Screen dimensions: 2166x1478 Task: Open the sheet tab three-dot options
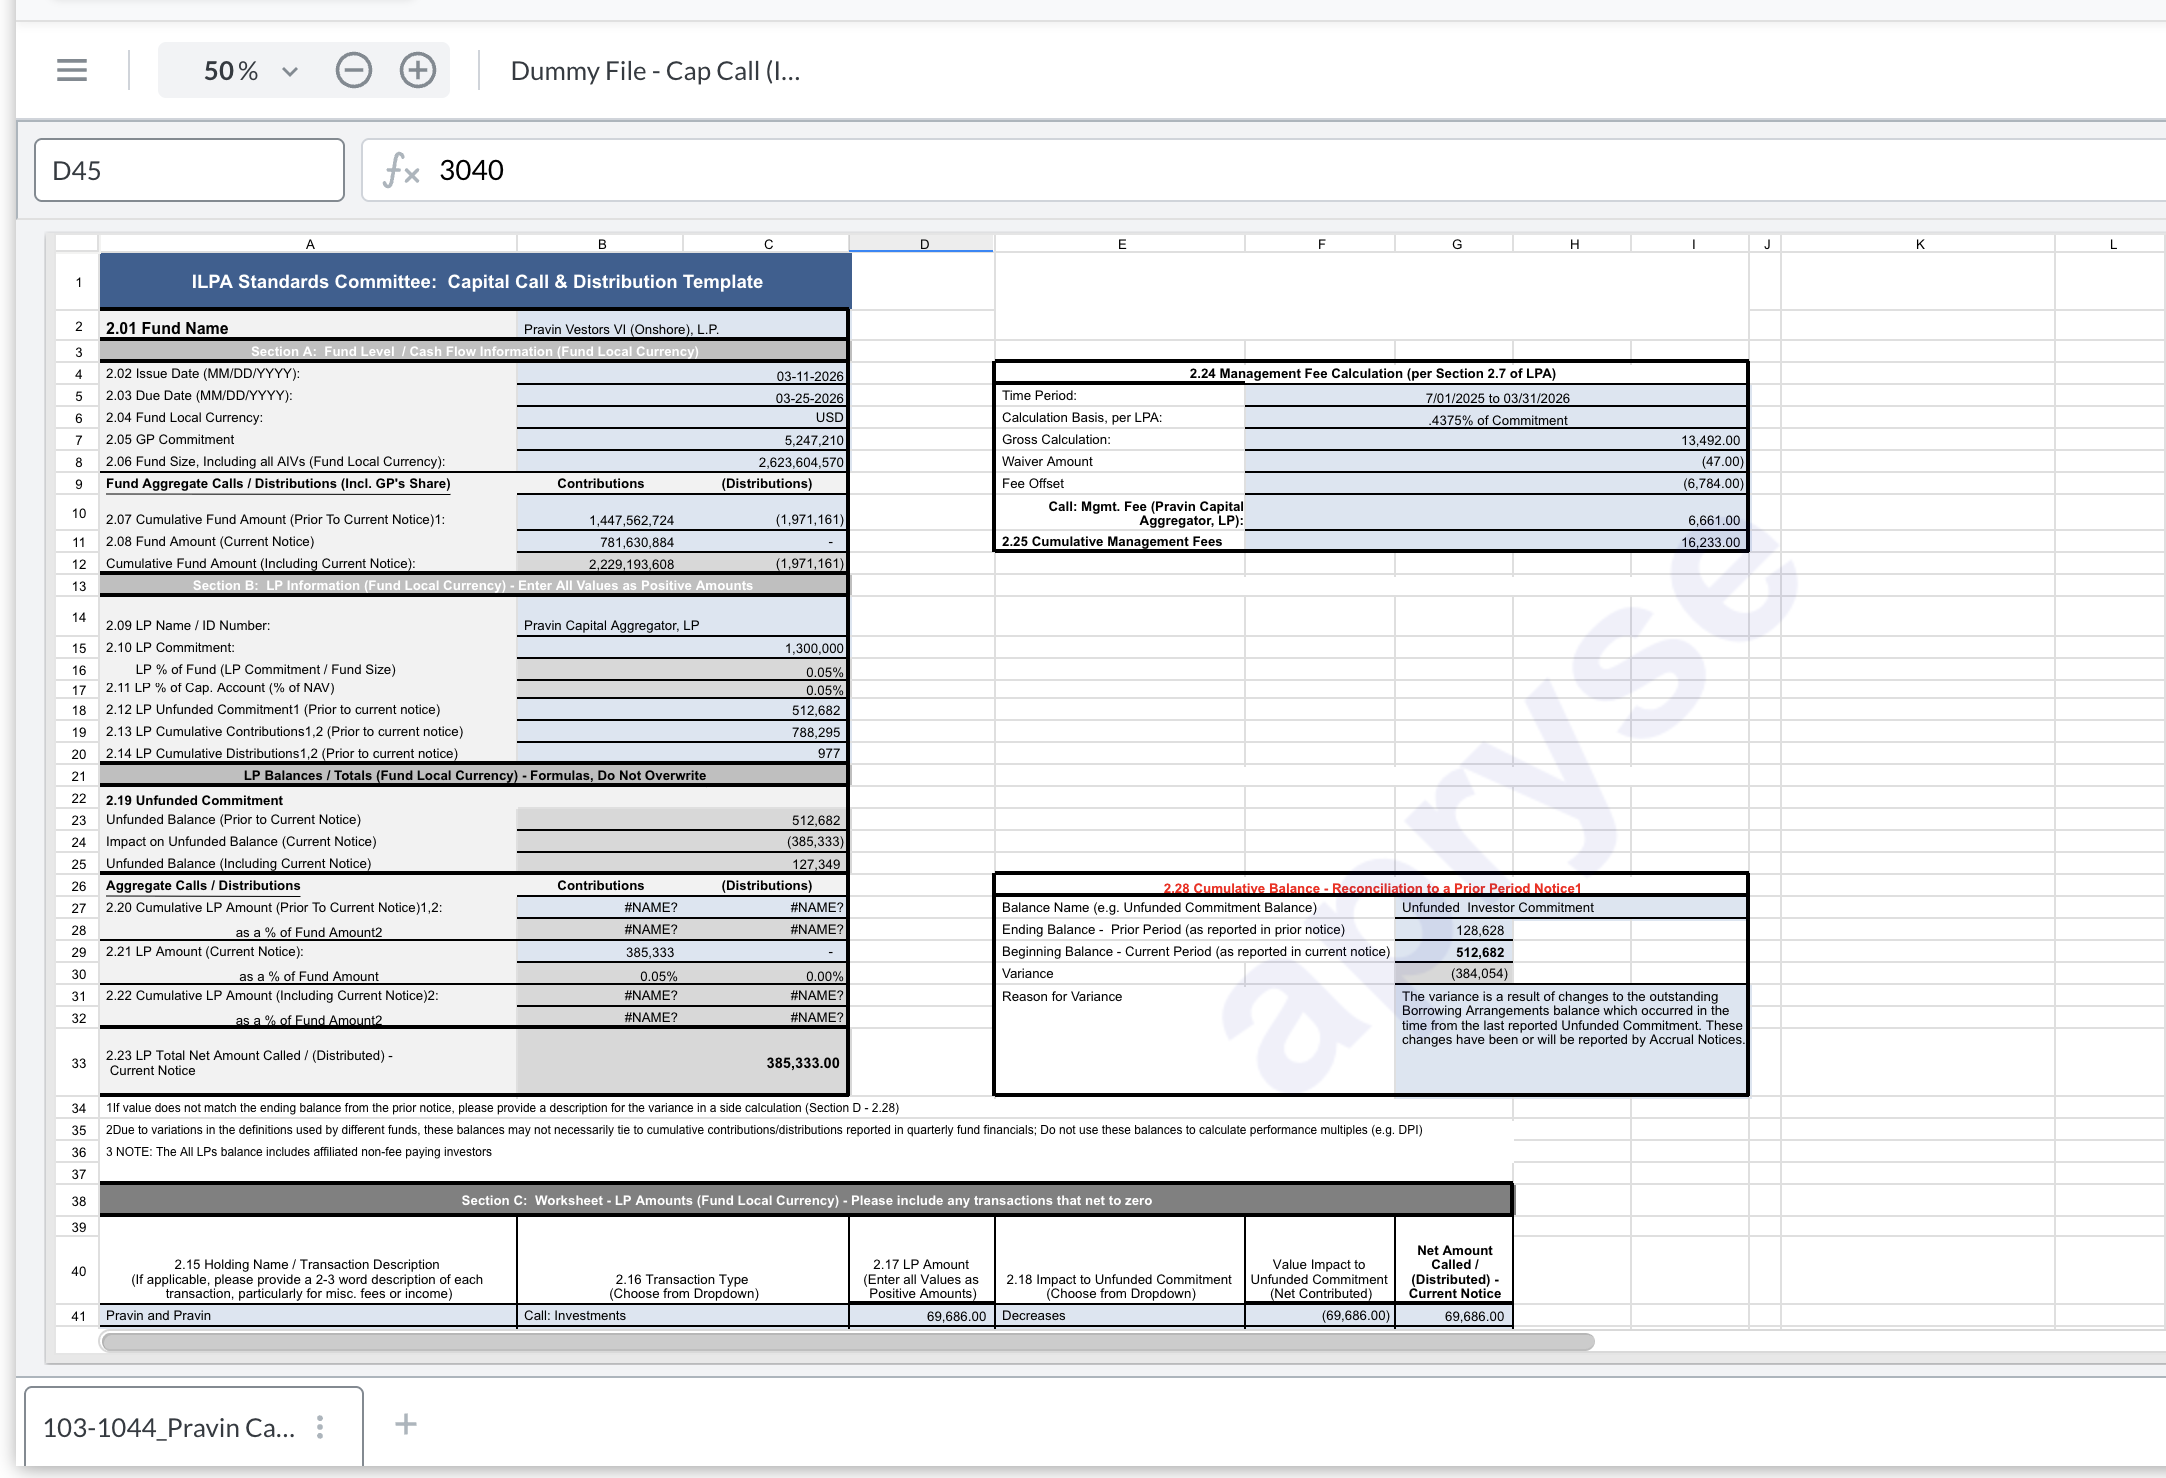coord(320,1427)
